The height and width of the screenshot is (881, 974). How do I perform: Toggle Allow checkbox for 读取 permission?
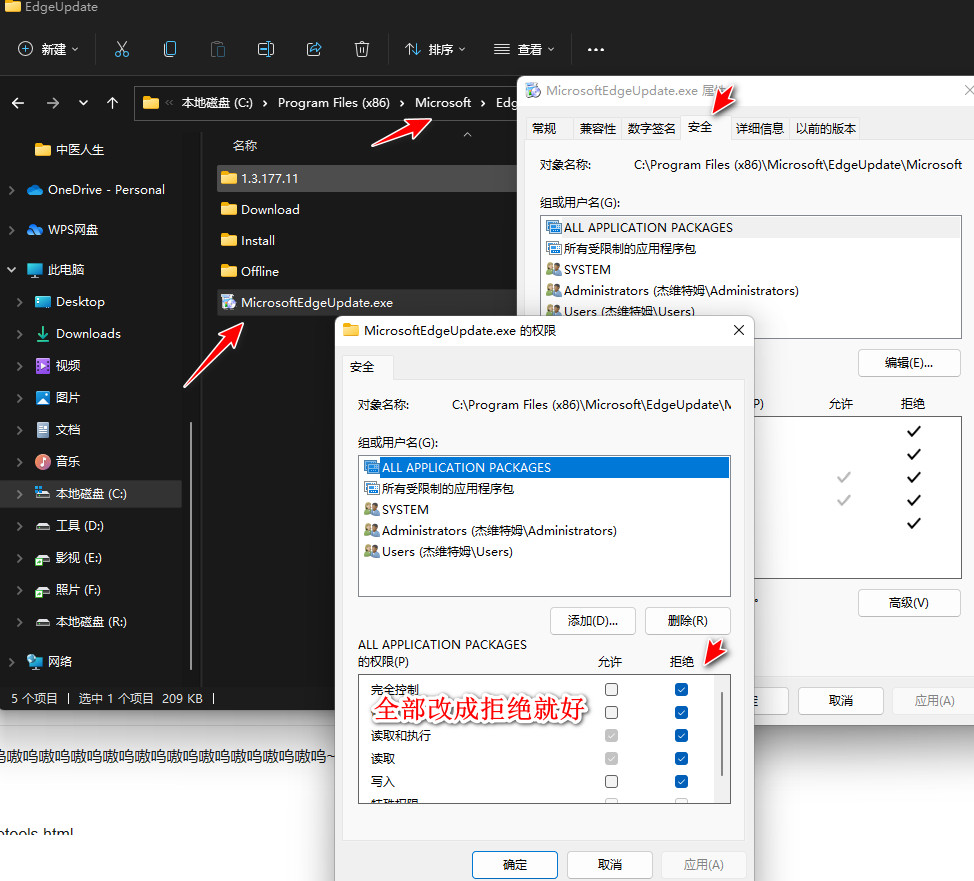point(611,759)
